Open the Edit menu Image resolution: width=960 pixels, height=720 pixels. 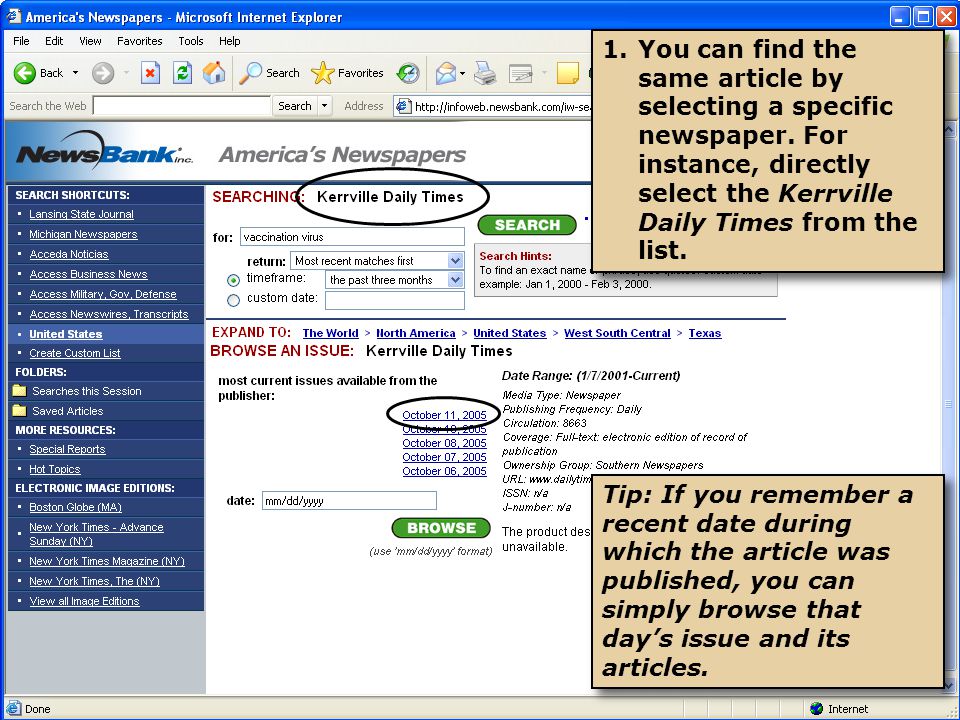(x=54, y=41)
